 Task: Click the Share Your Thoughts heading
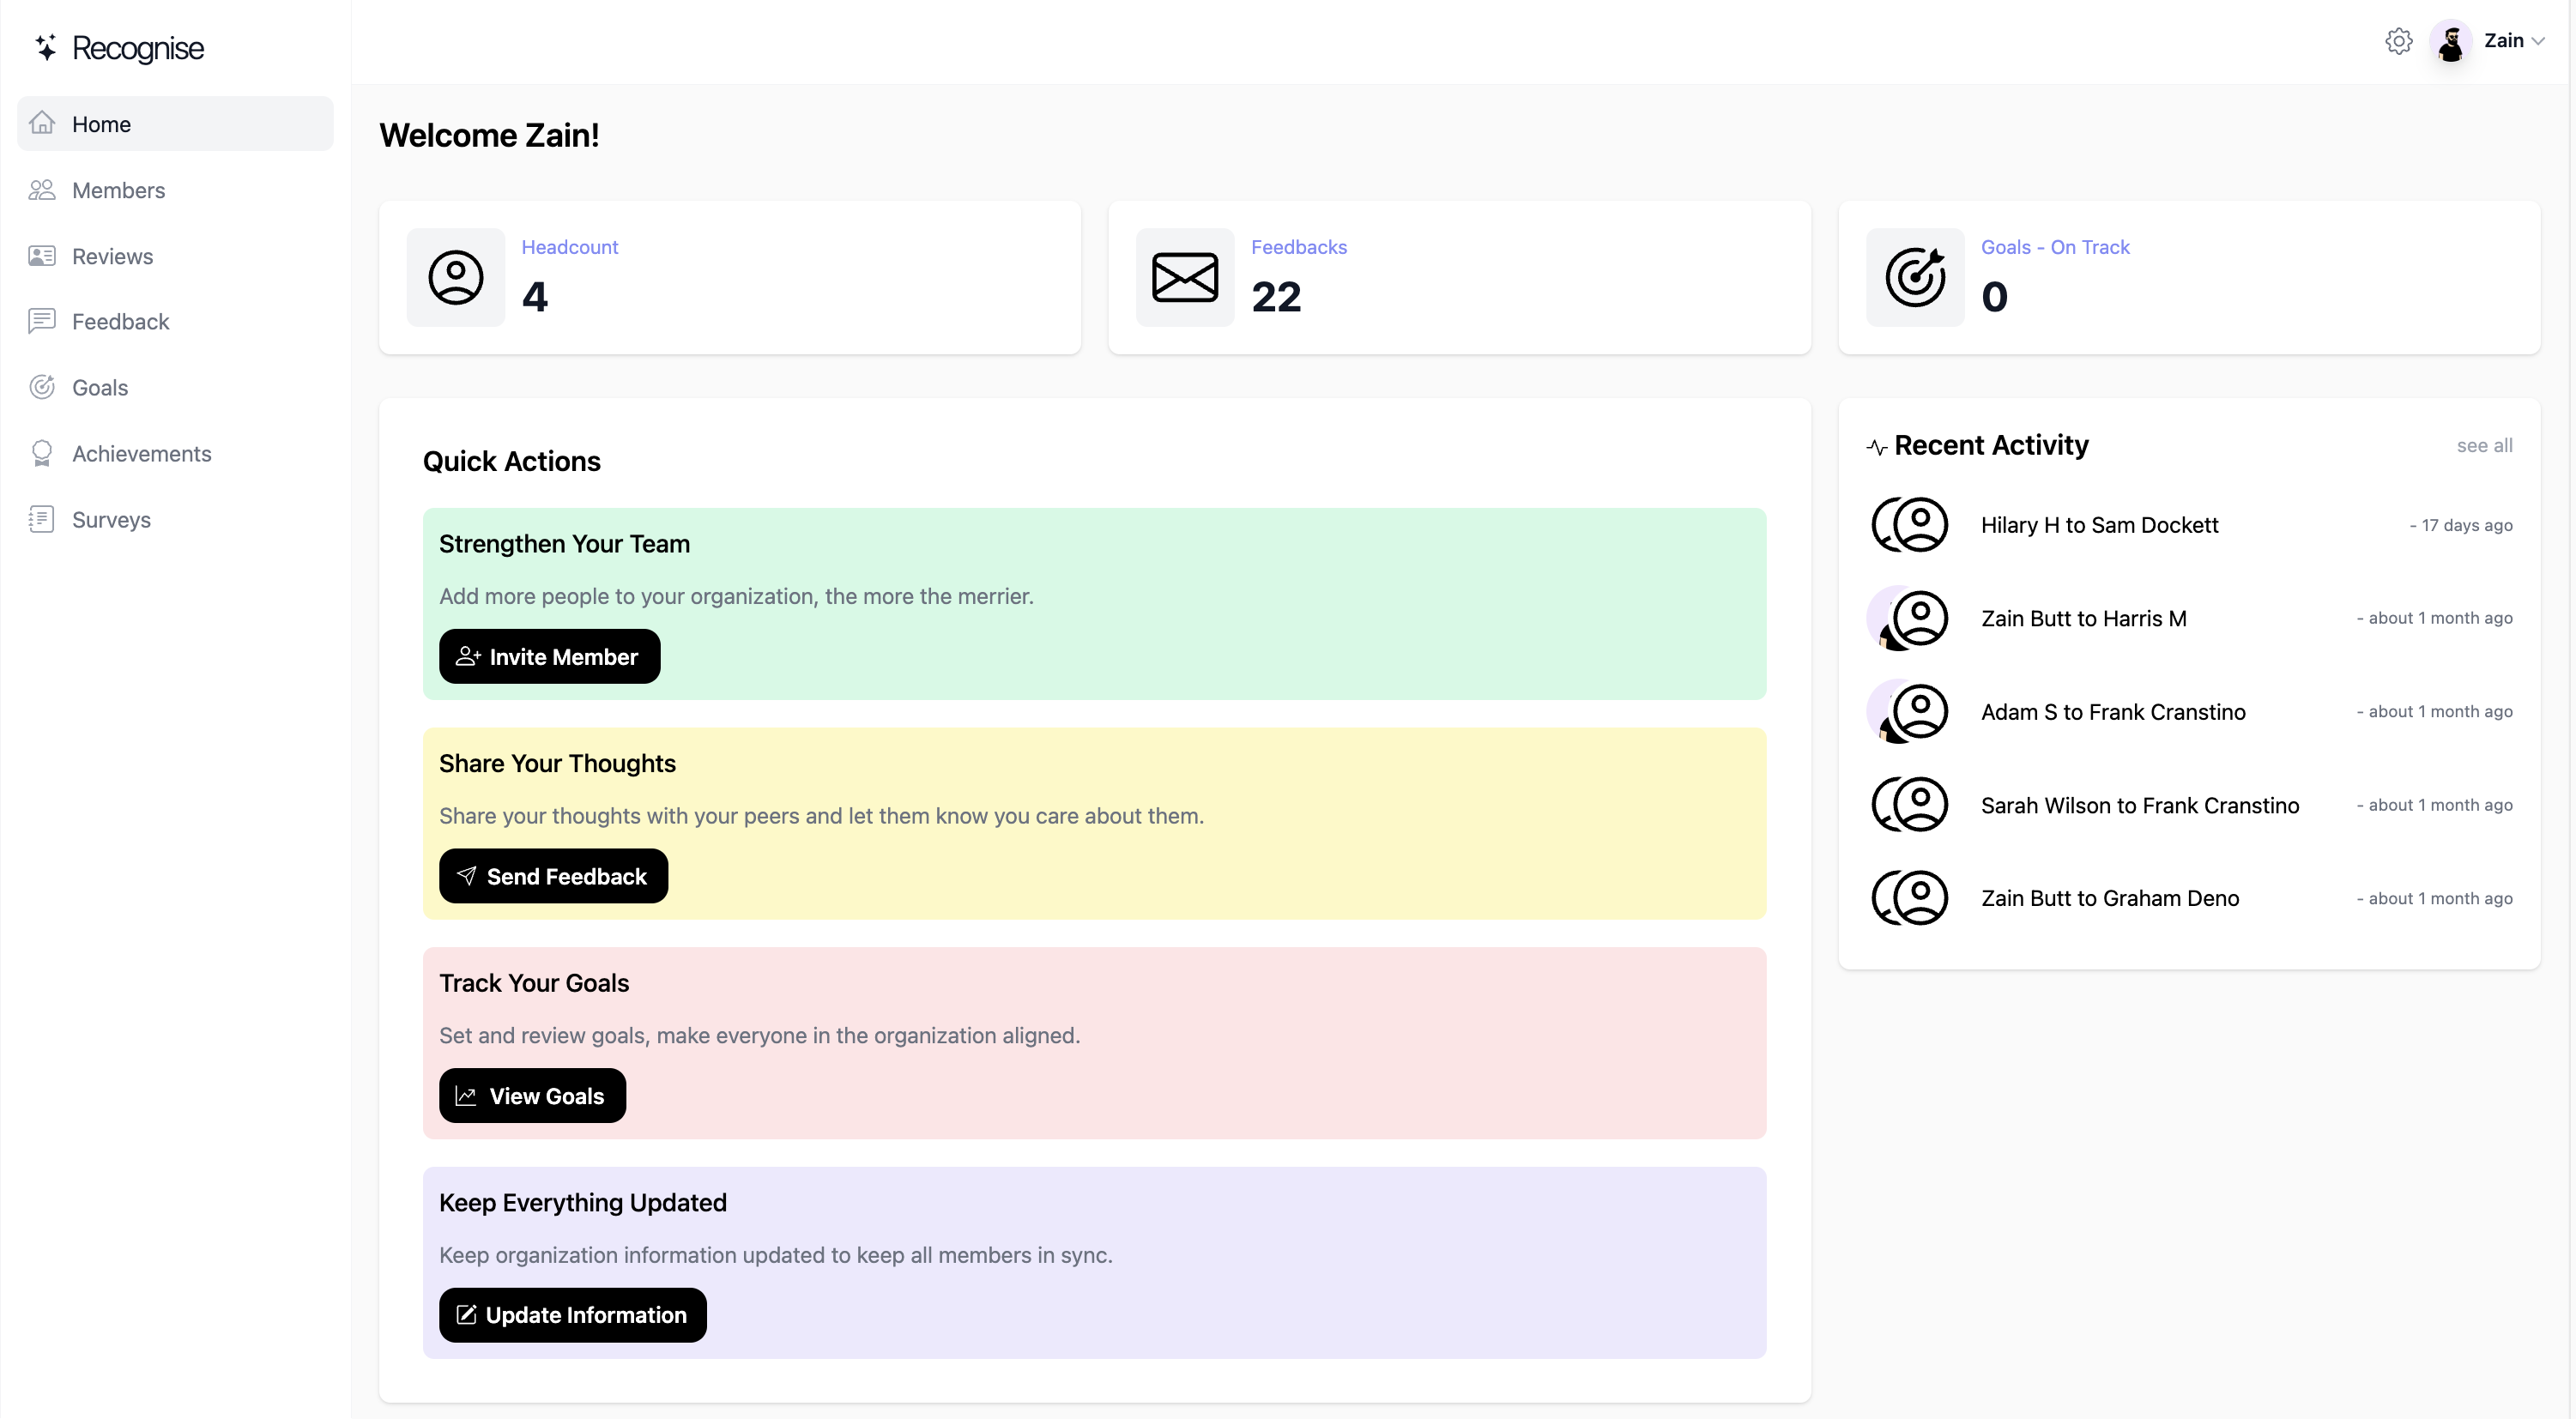pos(557,764)
